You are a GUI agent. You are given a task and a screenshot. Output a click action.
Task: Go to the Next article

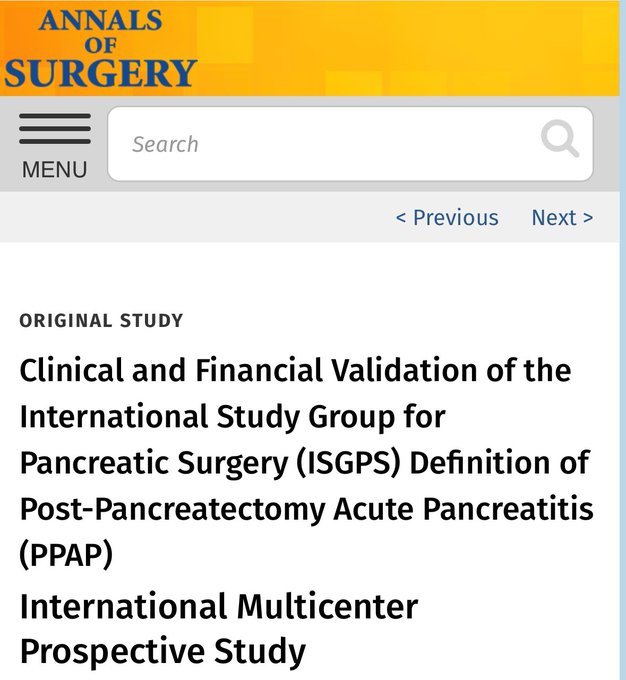pyautogui.click(x=562, y=218)
